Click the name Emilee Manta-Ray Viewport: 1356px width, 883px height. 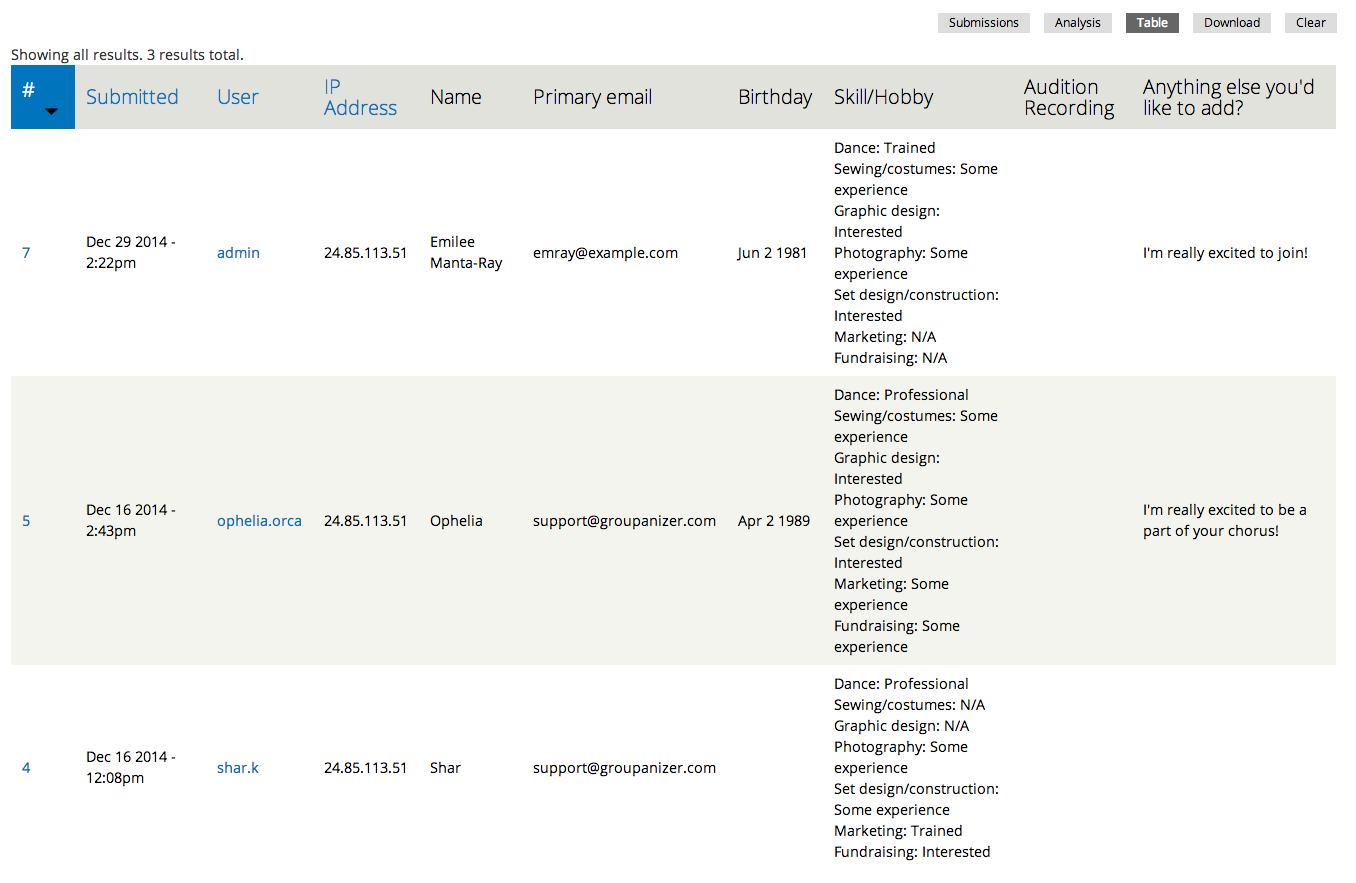(x=466, y=253)
